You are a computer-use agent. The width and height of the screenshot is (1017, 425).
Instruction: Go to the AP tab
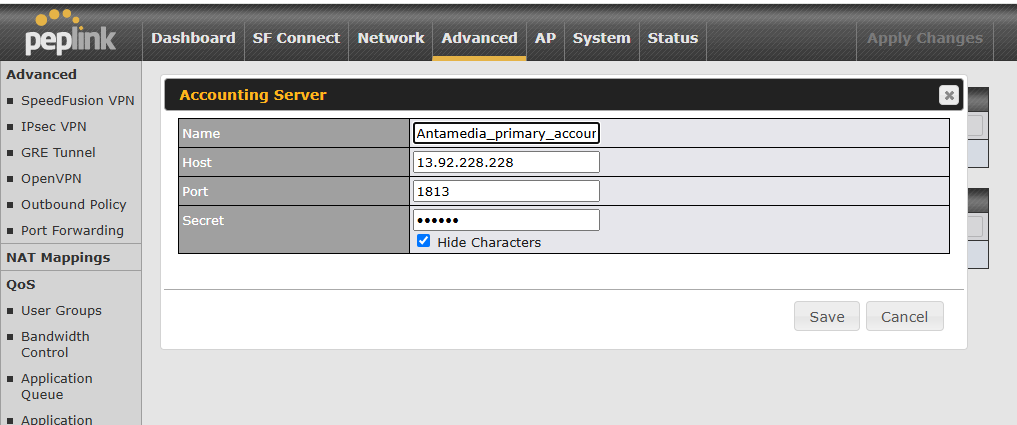click(x=545, y=38)
